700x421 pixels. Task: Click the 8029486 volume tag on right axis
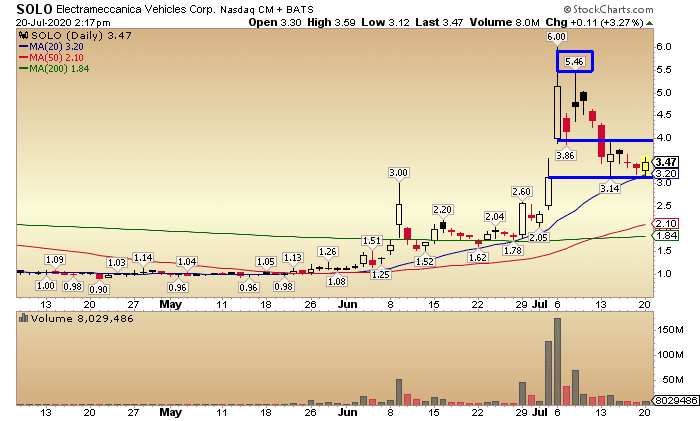tap(676, 400)
